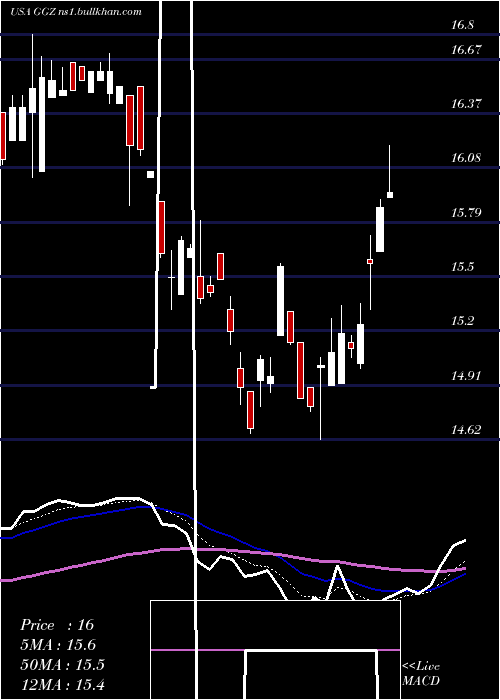The height and width of the screenshot is (700, 500).
Task: Click the last small white candlestick near 15.9
Action: click(x=390, y=195)
